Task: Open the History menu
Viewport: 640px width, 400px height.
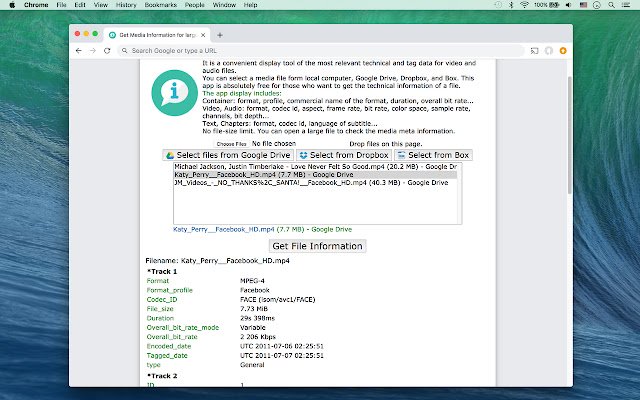Action: coord(126,5)
